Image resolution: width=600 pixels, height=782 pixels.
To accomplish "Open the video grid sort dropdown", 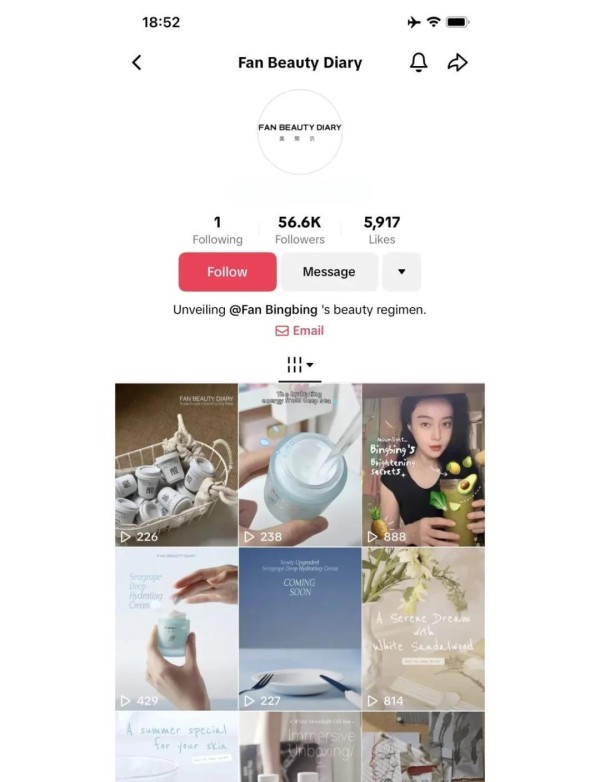I will [300, 365].
